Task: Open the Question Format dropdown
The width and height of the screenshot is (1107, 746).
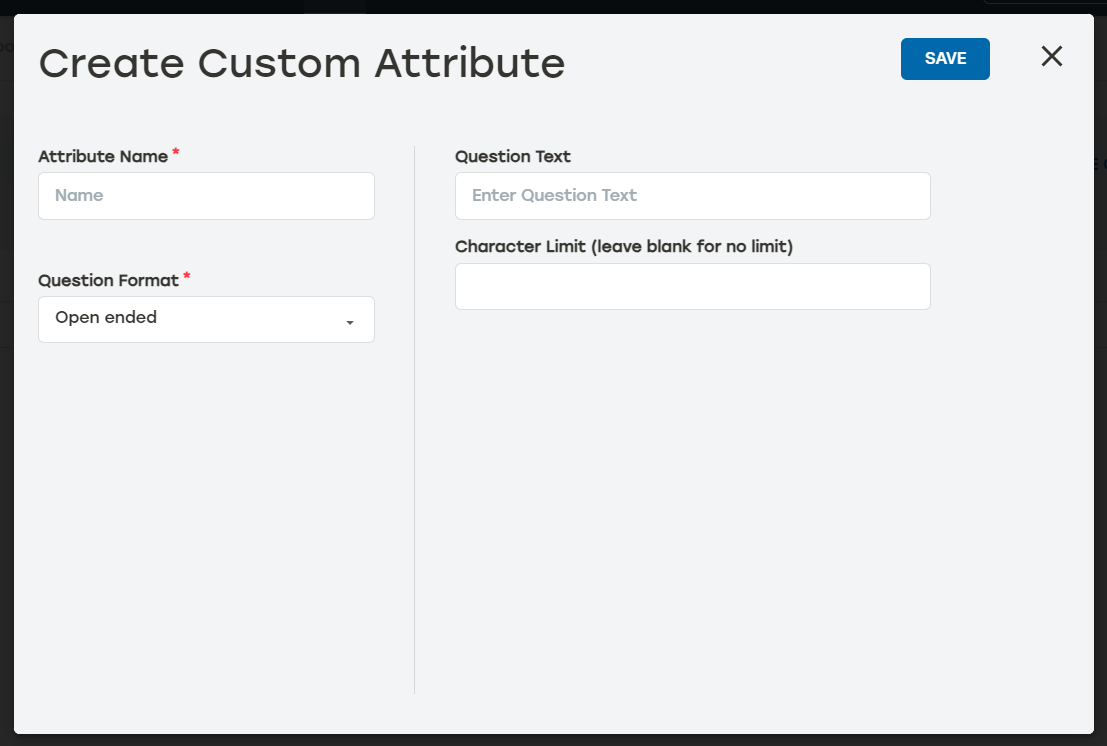Action: (x=206, y=319)
